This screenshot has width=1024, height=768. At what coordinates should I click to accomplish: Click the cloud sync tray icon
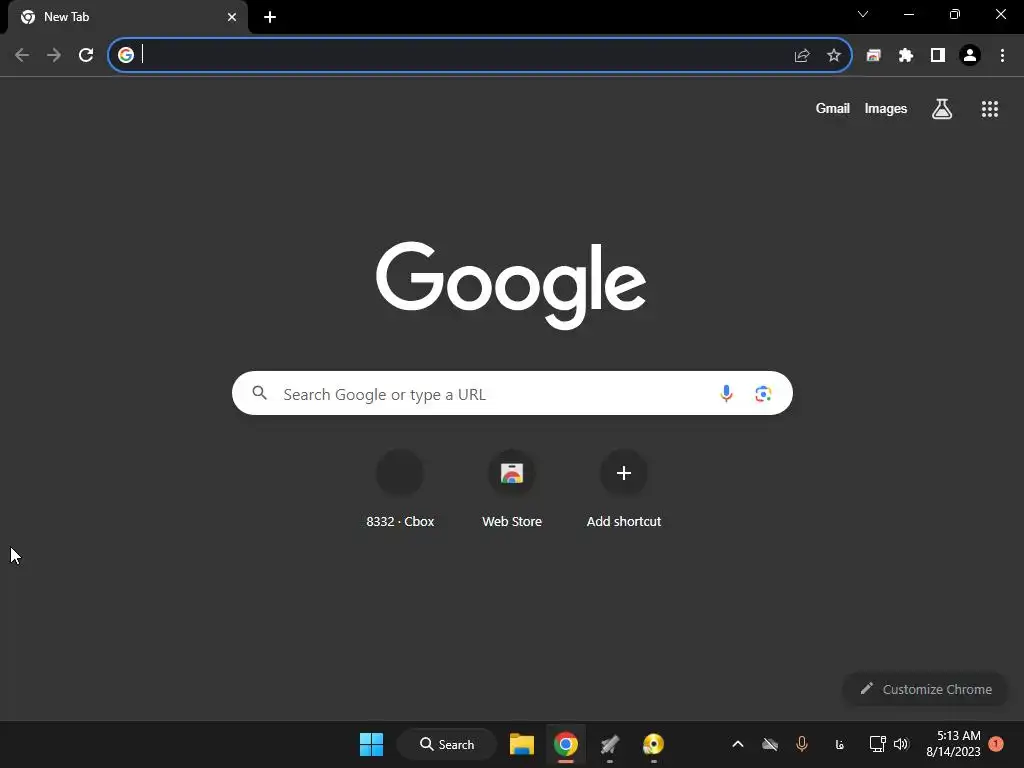pos(770,744)
